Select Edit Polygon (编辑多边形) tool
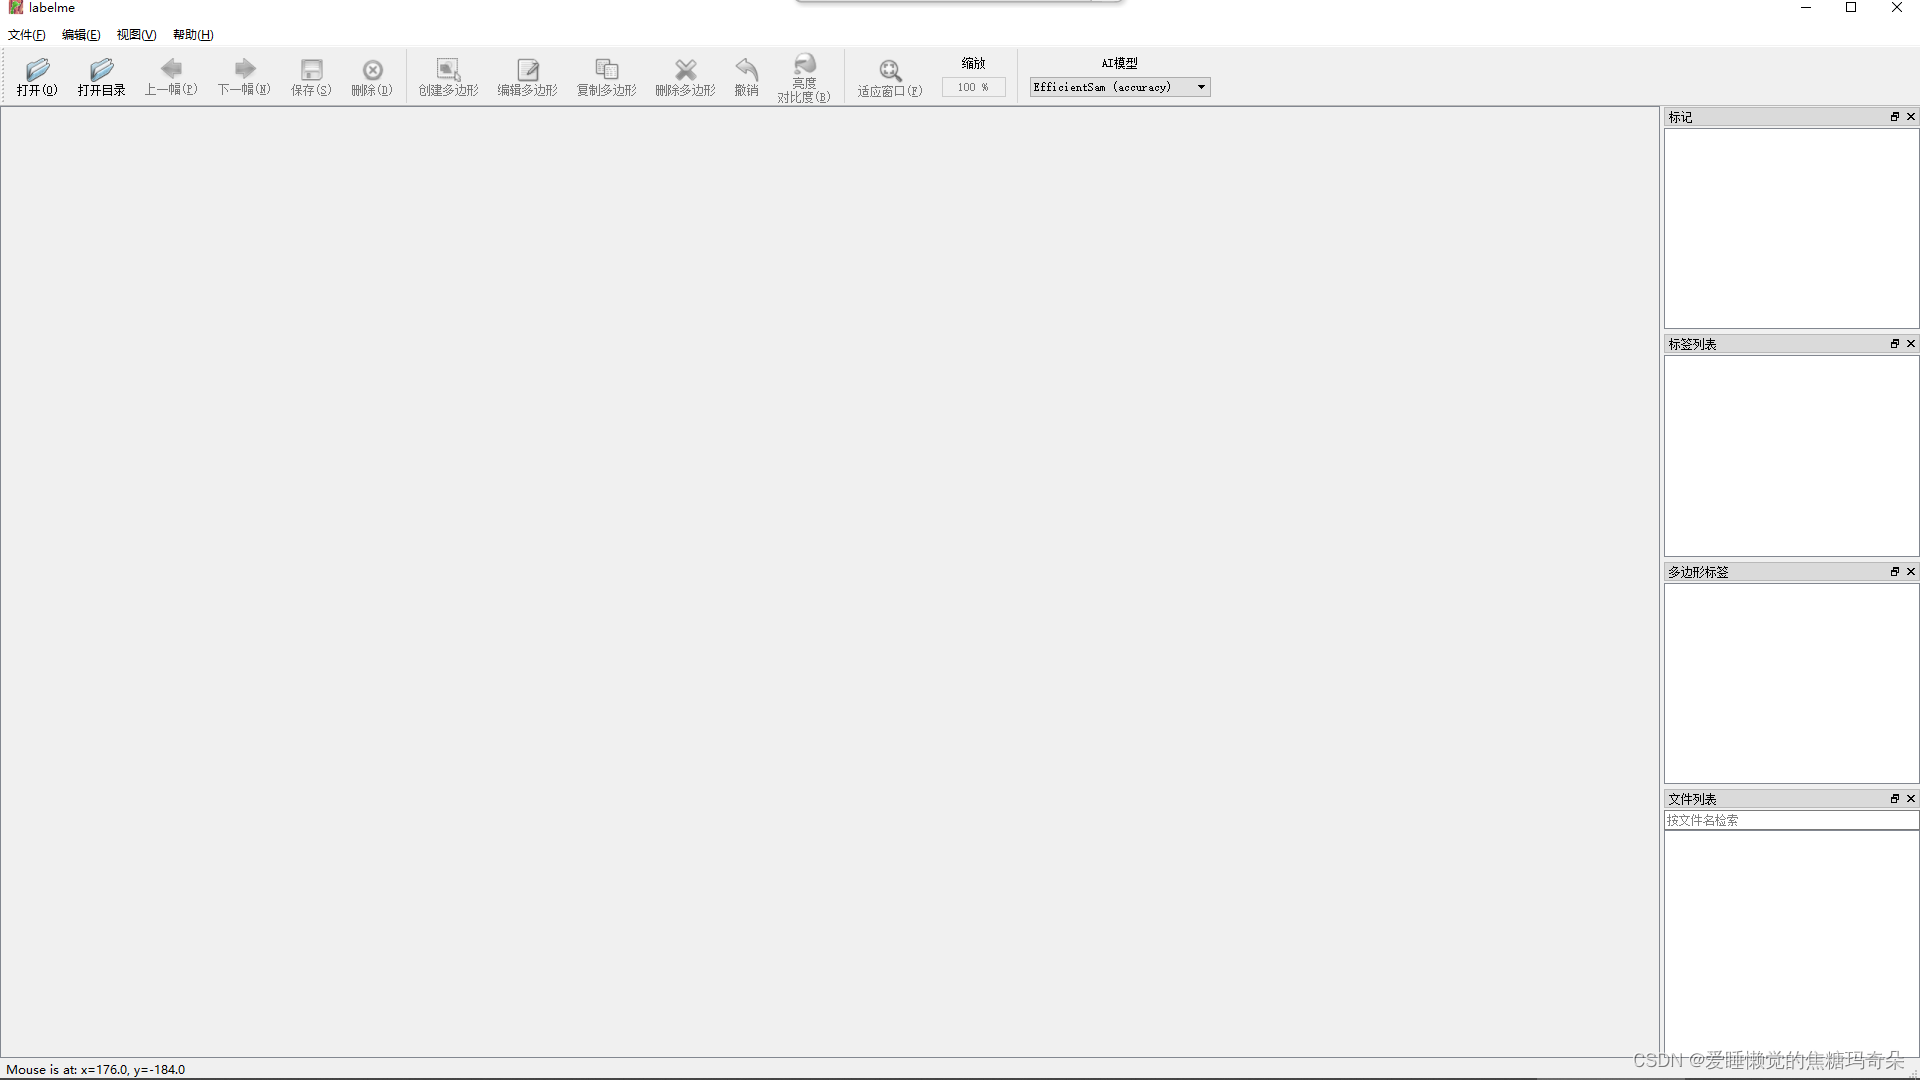The image size is (1920, 1080). (x=527, y=70)
